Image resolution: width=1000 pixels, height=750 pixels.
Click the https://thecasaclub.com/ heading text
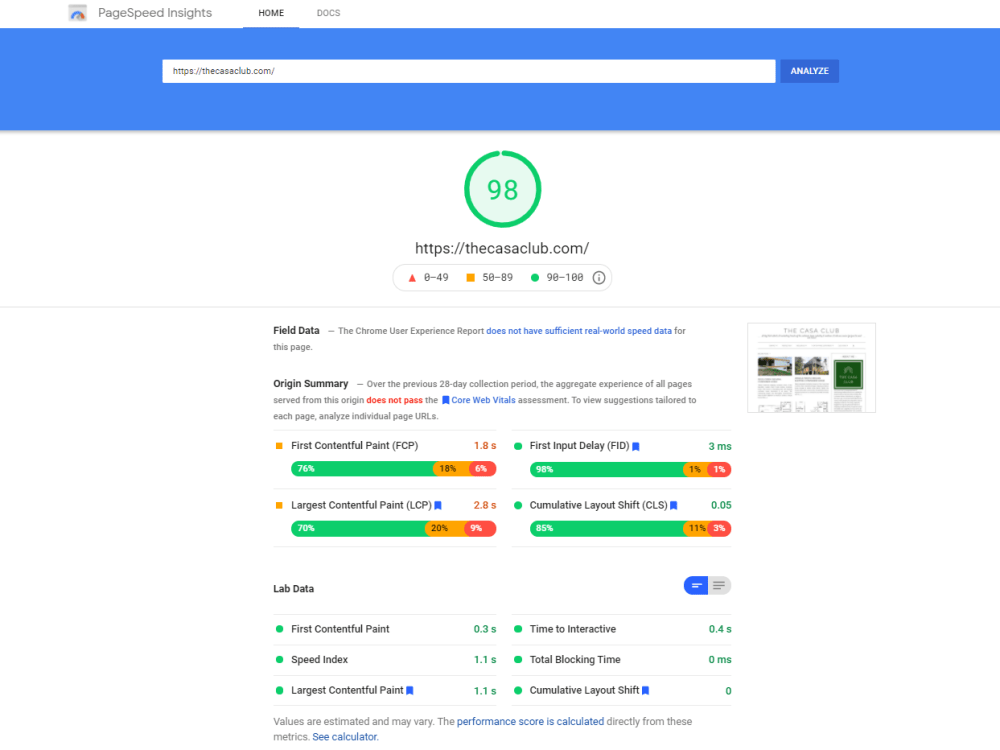coord(502,249)
